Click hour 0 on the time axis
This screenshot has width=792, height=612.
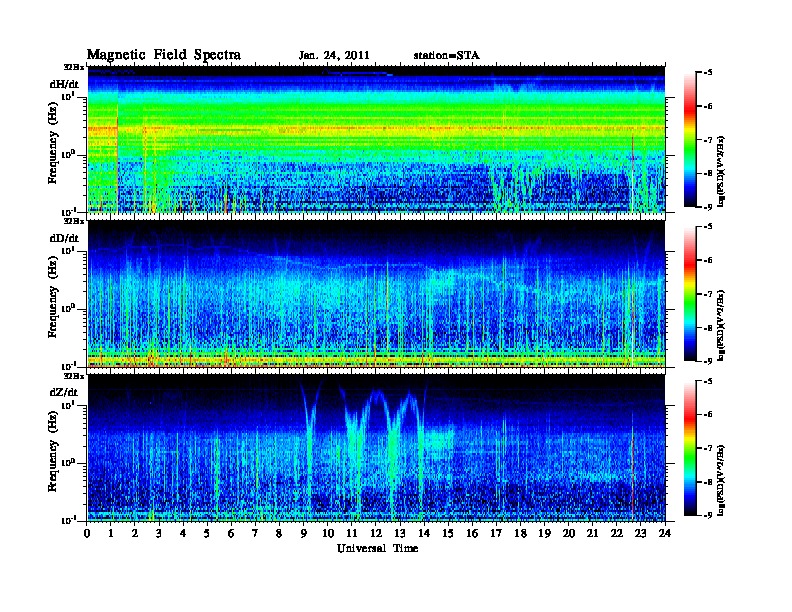[87, 533]
